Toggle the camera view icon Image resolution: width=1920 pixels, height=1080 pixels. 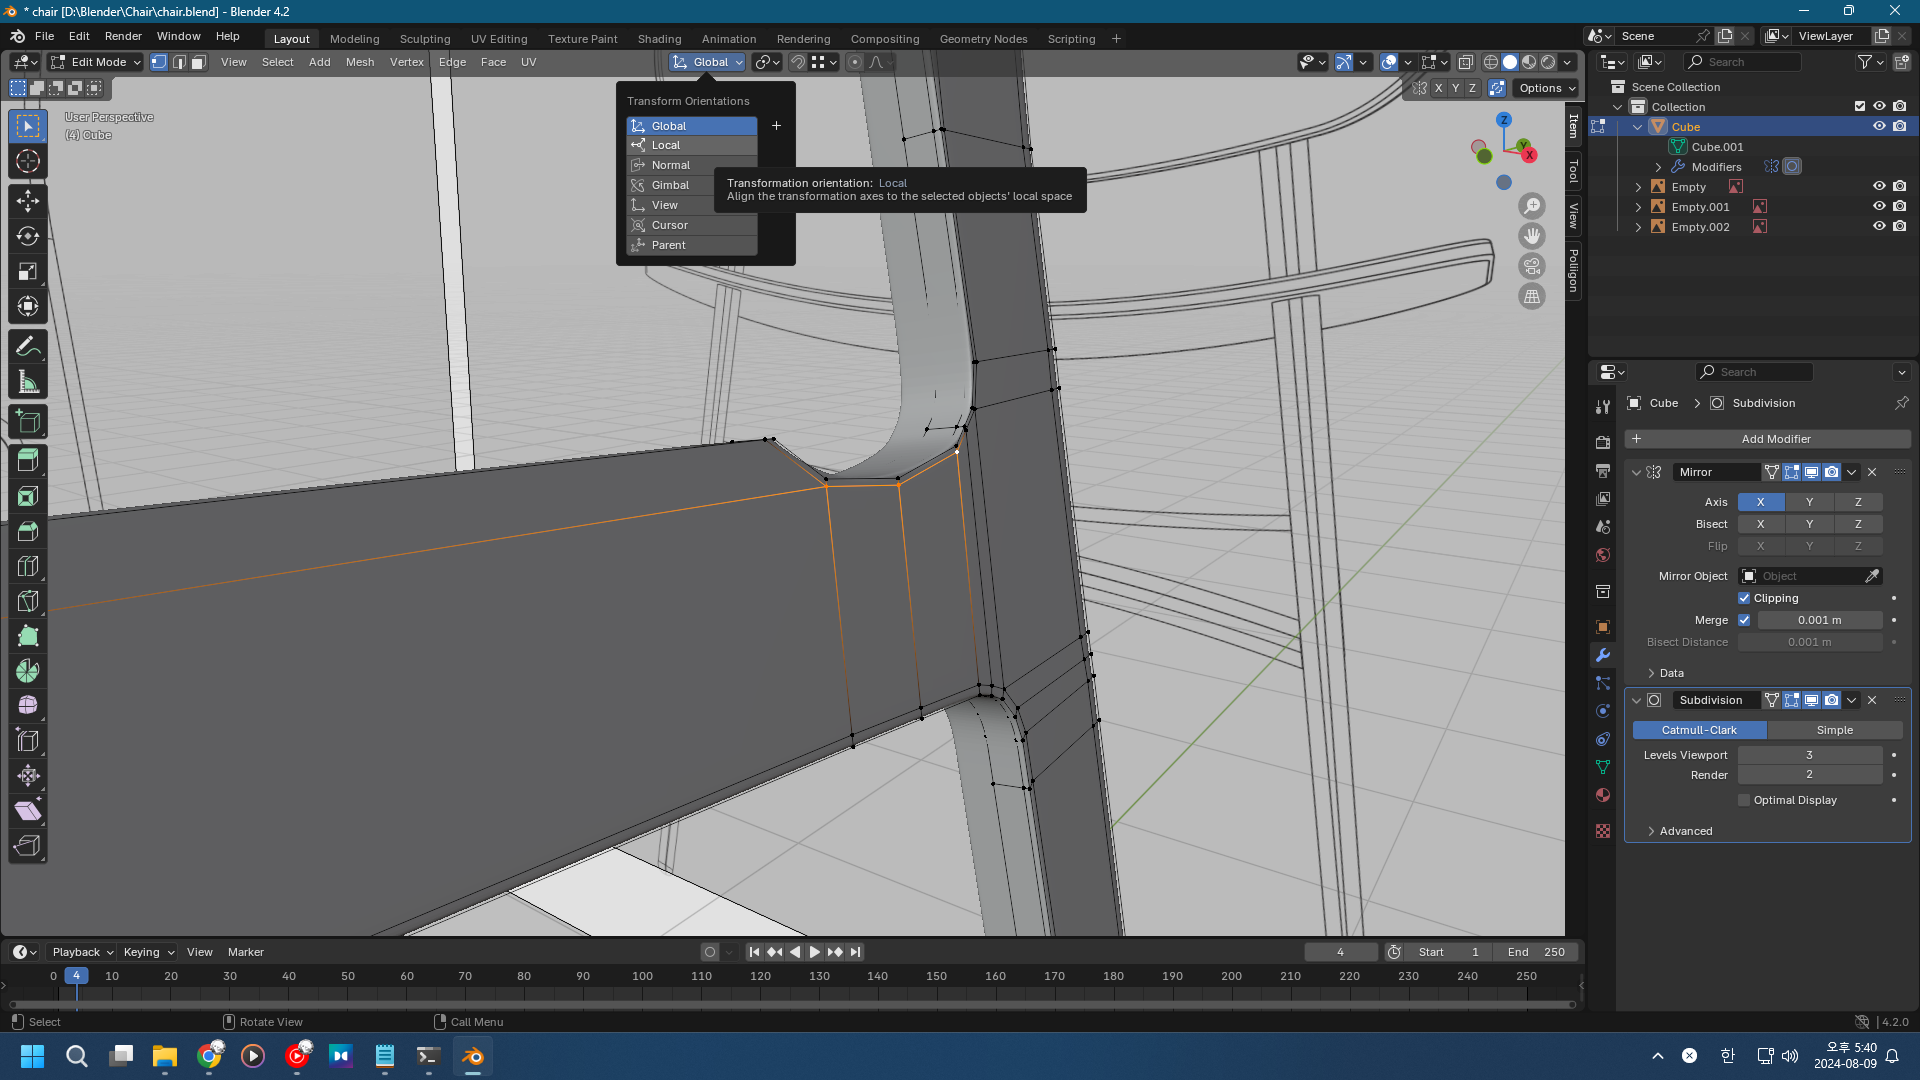1532,266
